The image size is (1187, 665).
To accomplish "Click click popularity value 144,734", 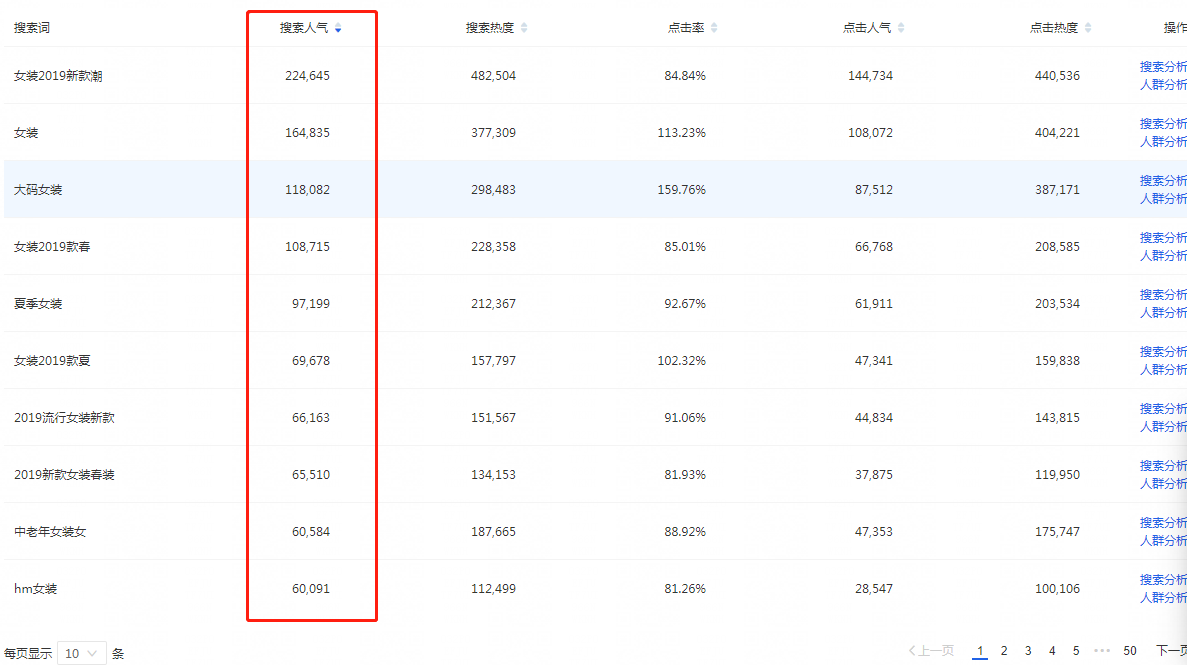I will [x=871, y=76].
